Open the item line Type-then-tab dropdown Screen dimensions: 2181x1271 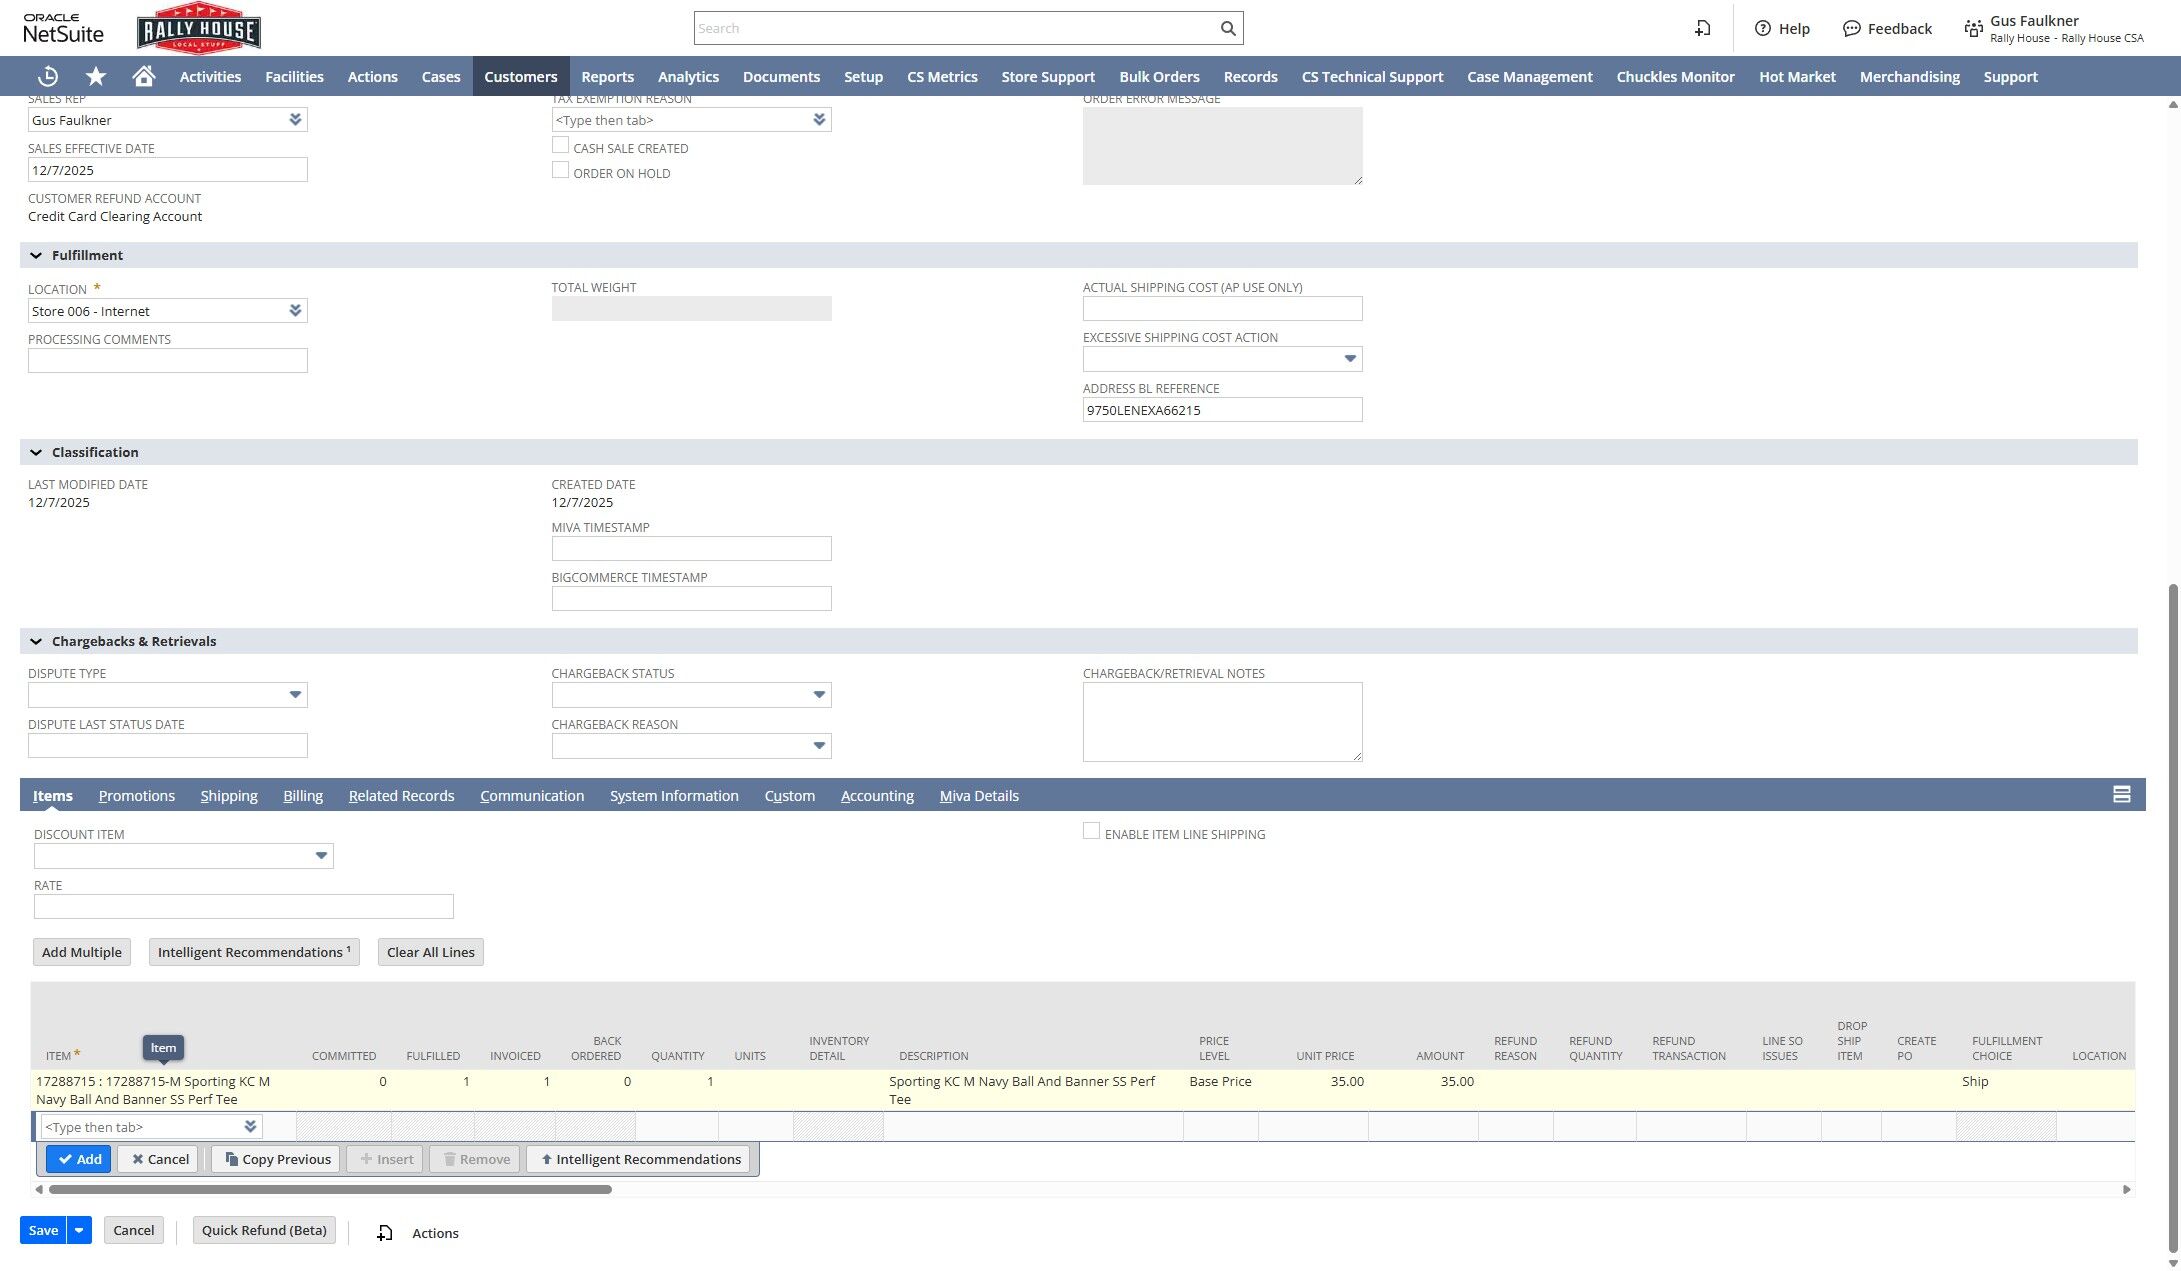[x=250, y=1127]
